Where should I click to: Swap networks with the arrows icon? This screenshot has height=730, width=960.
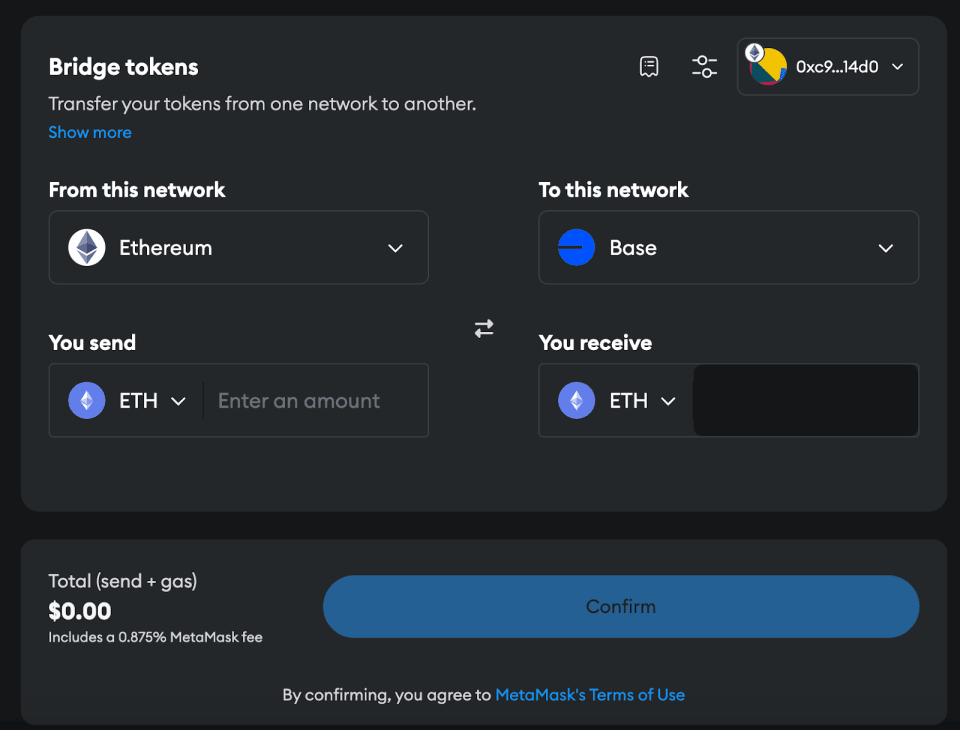pos(484,328)
